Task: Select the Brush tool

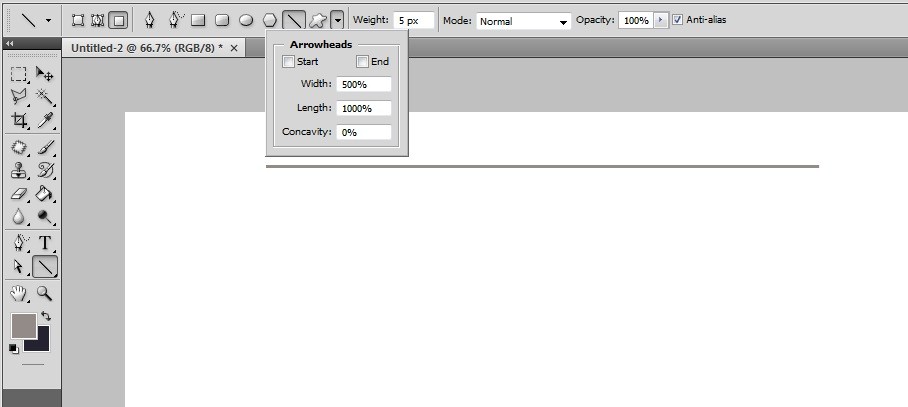Action: click(x=45, y=148)
